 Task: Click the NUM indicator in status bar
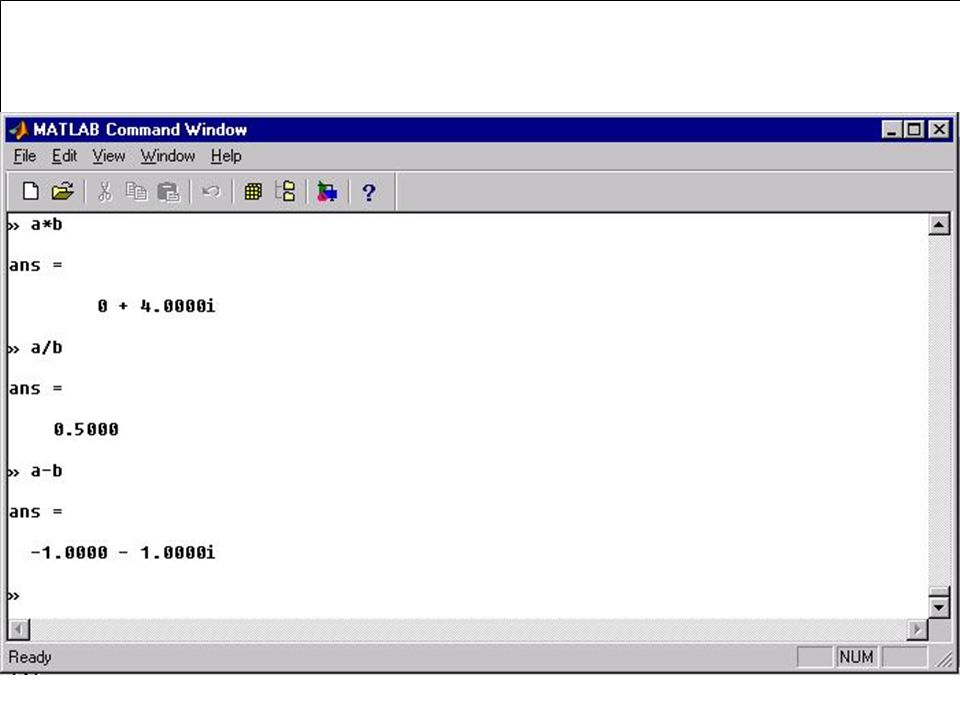tap(856, 657)
